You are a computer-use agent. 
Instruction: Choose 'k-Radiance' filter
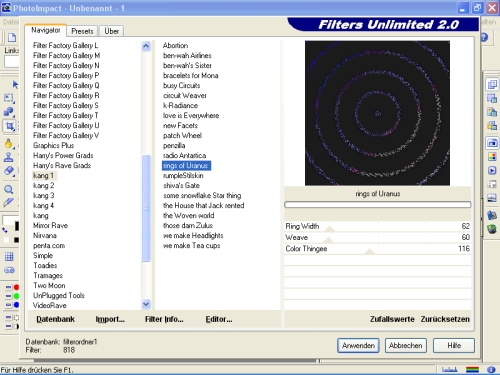180,105
